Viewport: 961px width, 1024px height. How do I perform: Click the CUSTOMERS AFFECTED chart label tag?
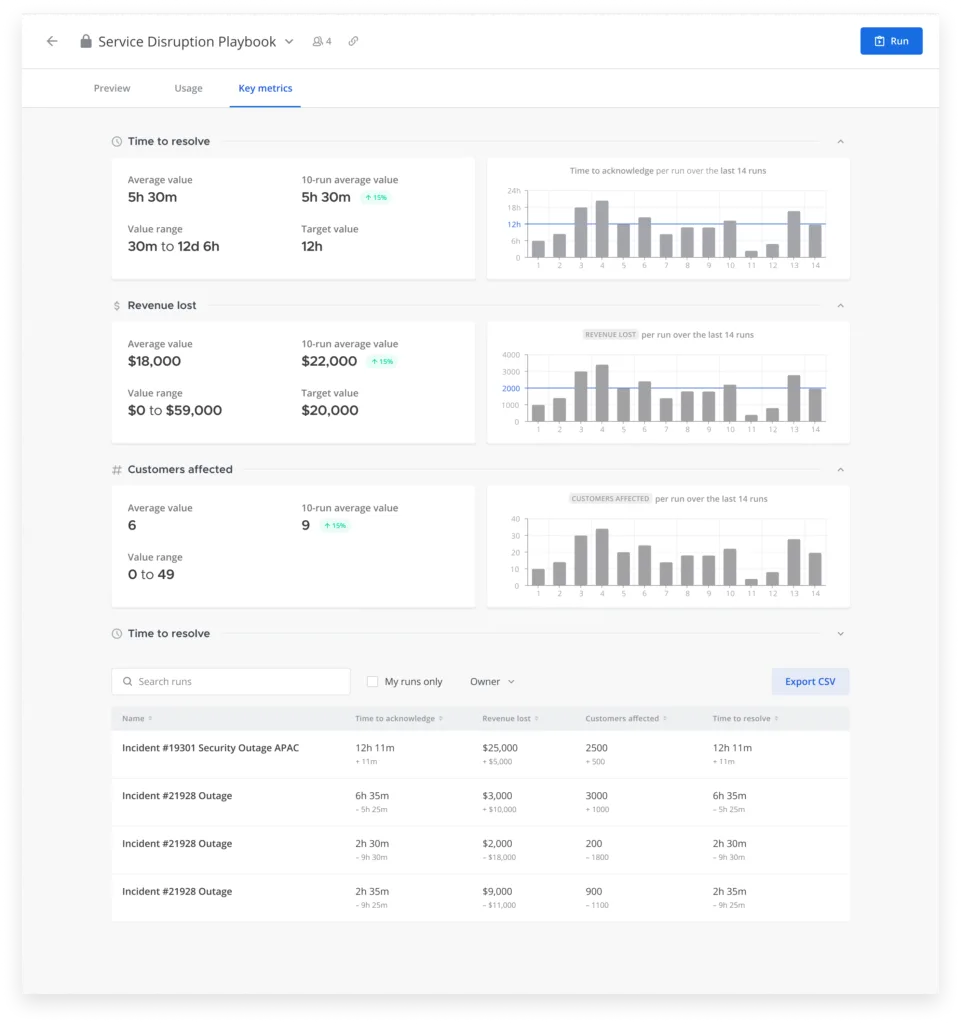click(610, 498)
